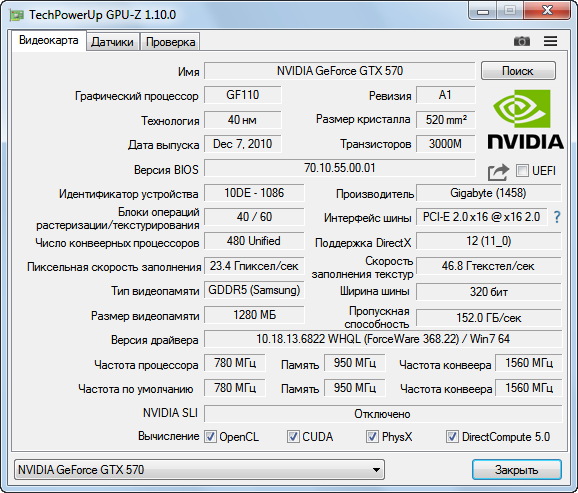Screen dimensions: 578x493
Task: Toggle the PhysX checkbox
Action: pos(372,437)
